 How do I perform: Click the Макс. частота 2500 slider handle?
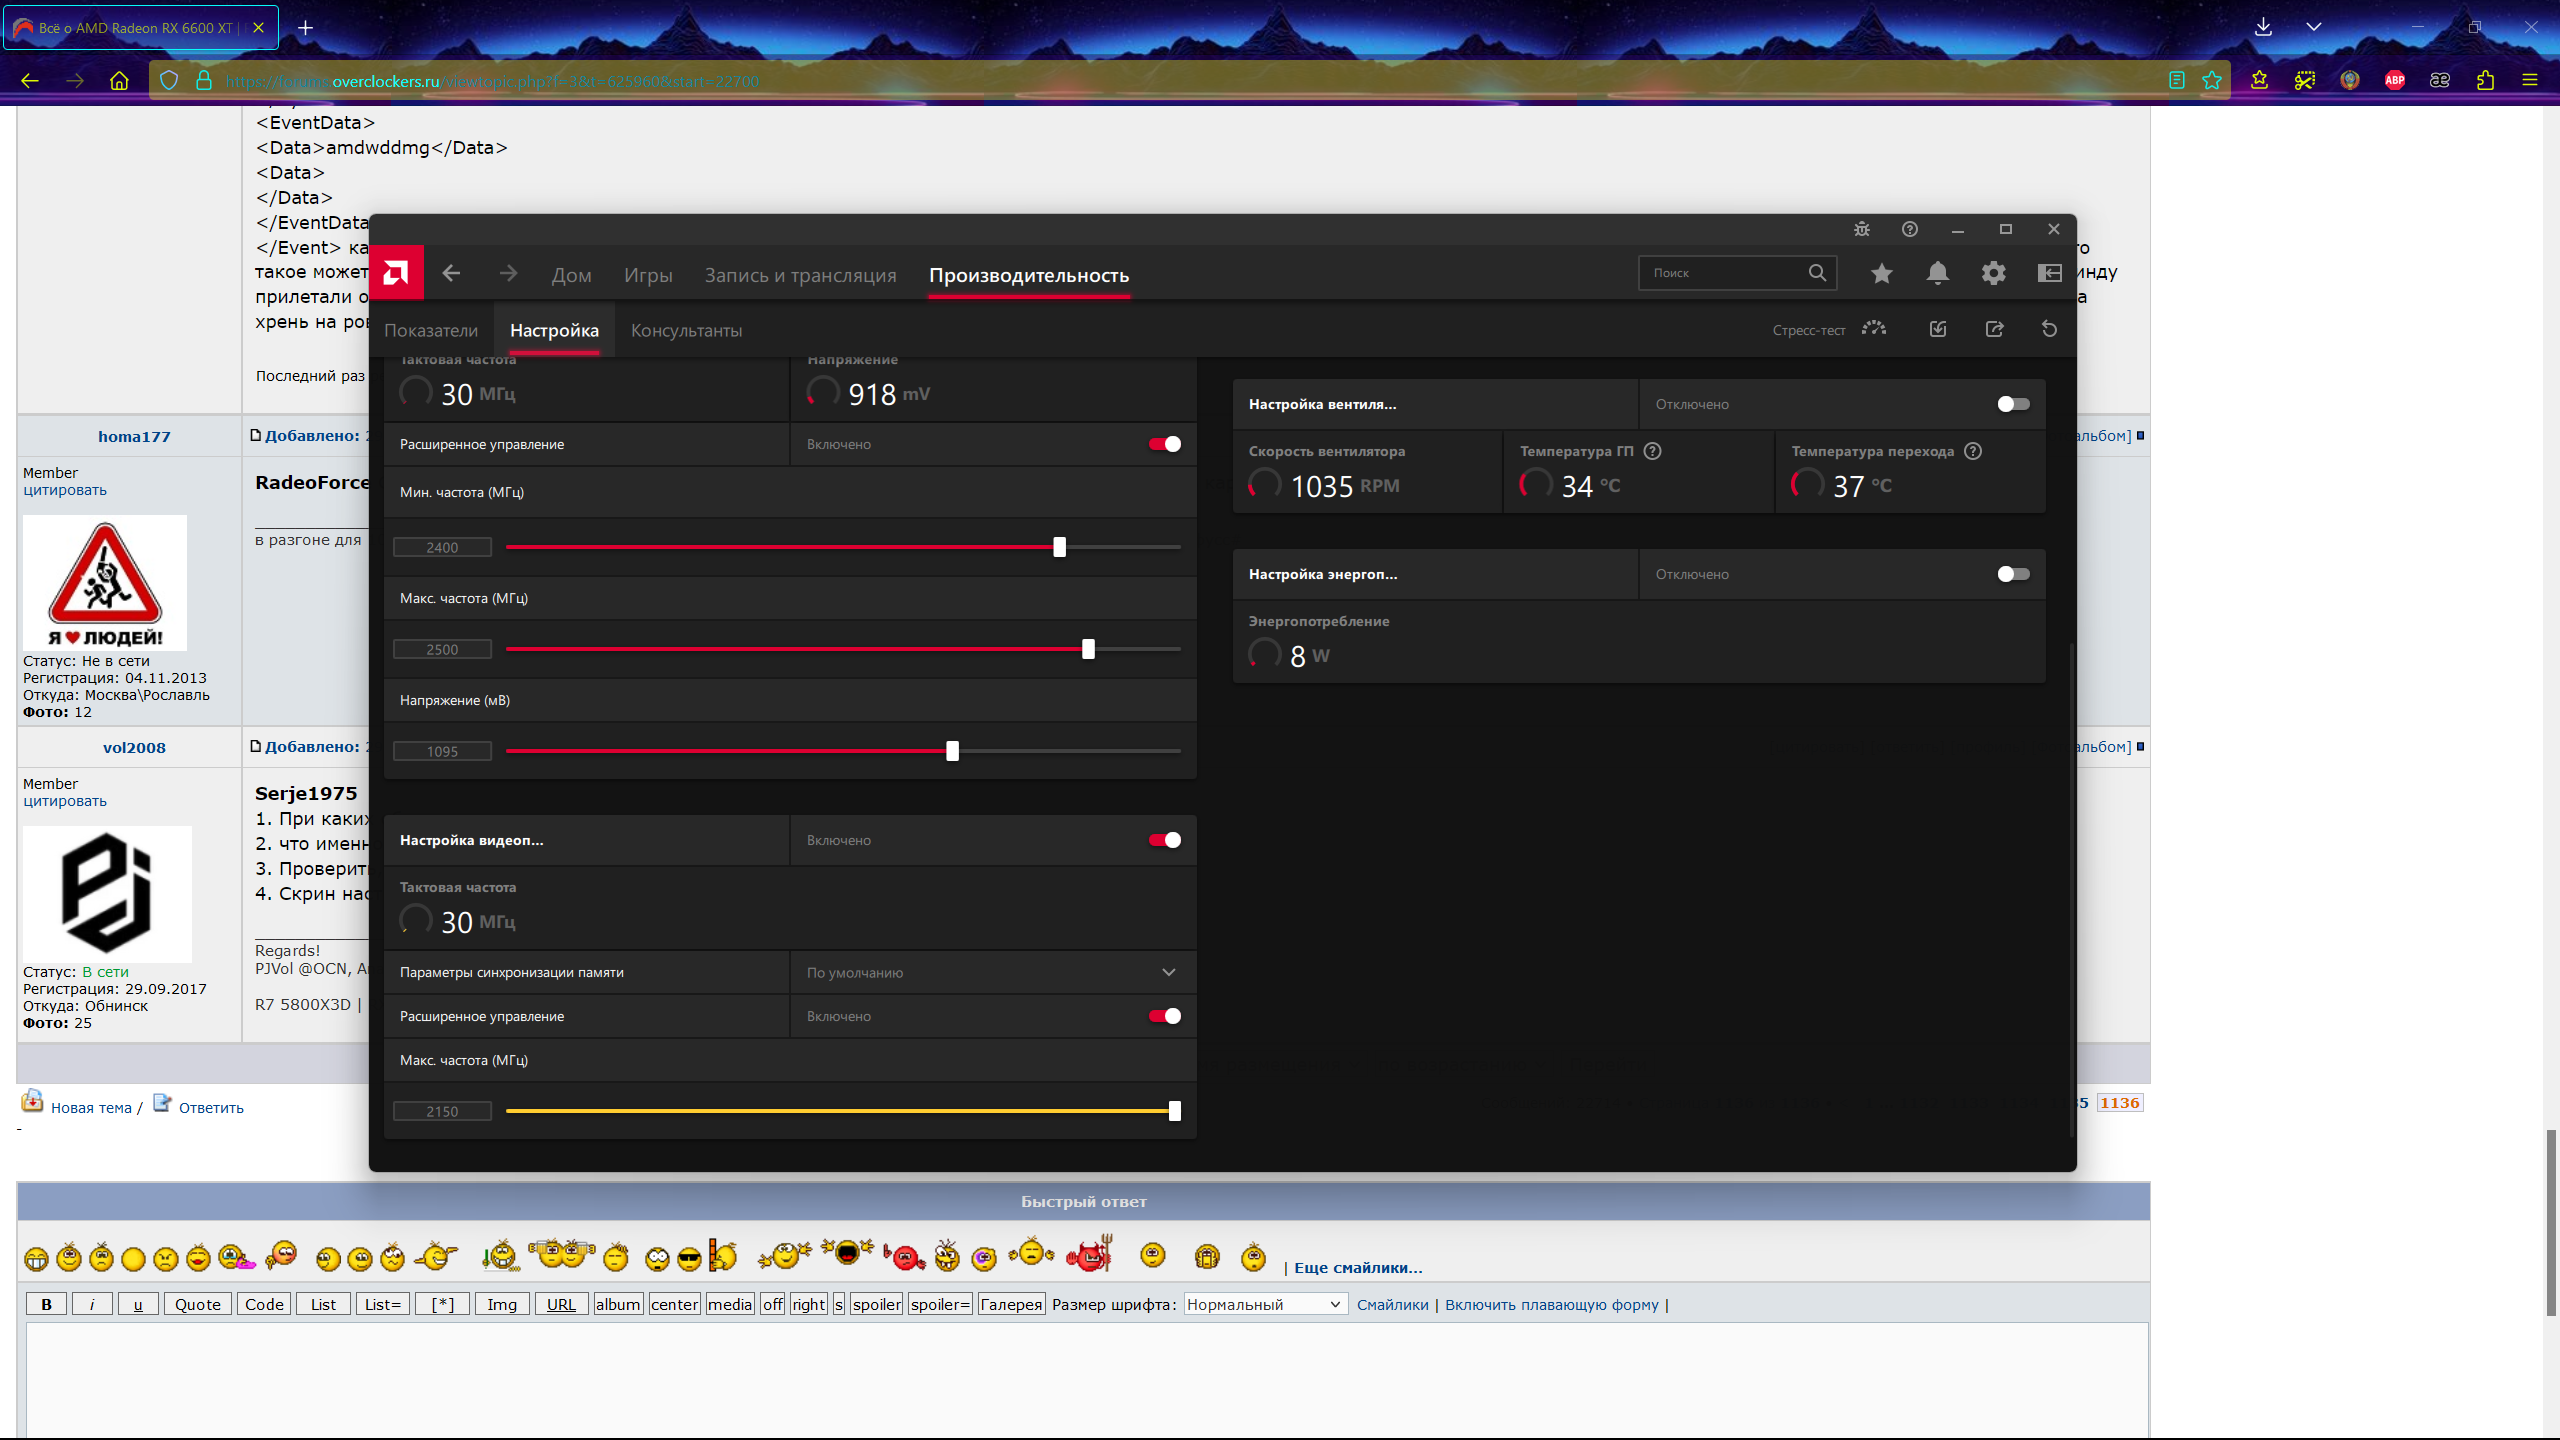click(1088, 649)
